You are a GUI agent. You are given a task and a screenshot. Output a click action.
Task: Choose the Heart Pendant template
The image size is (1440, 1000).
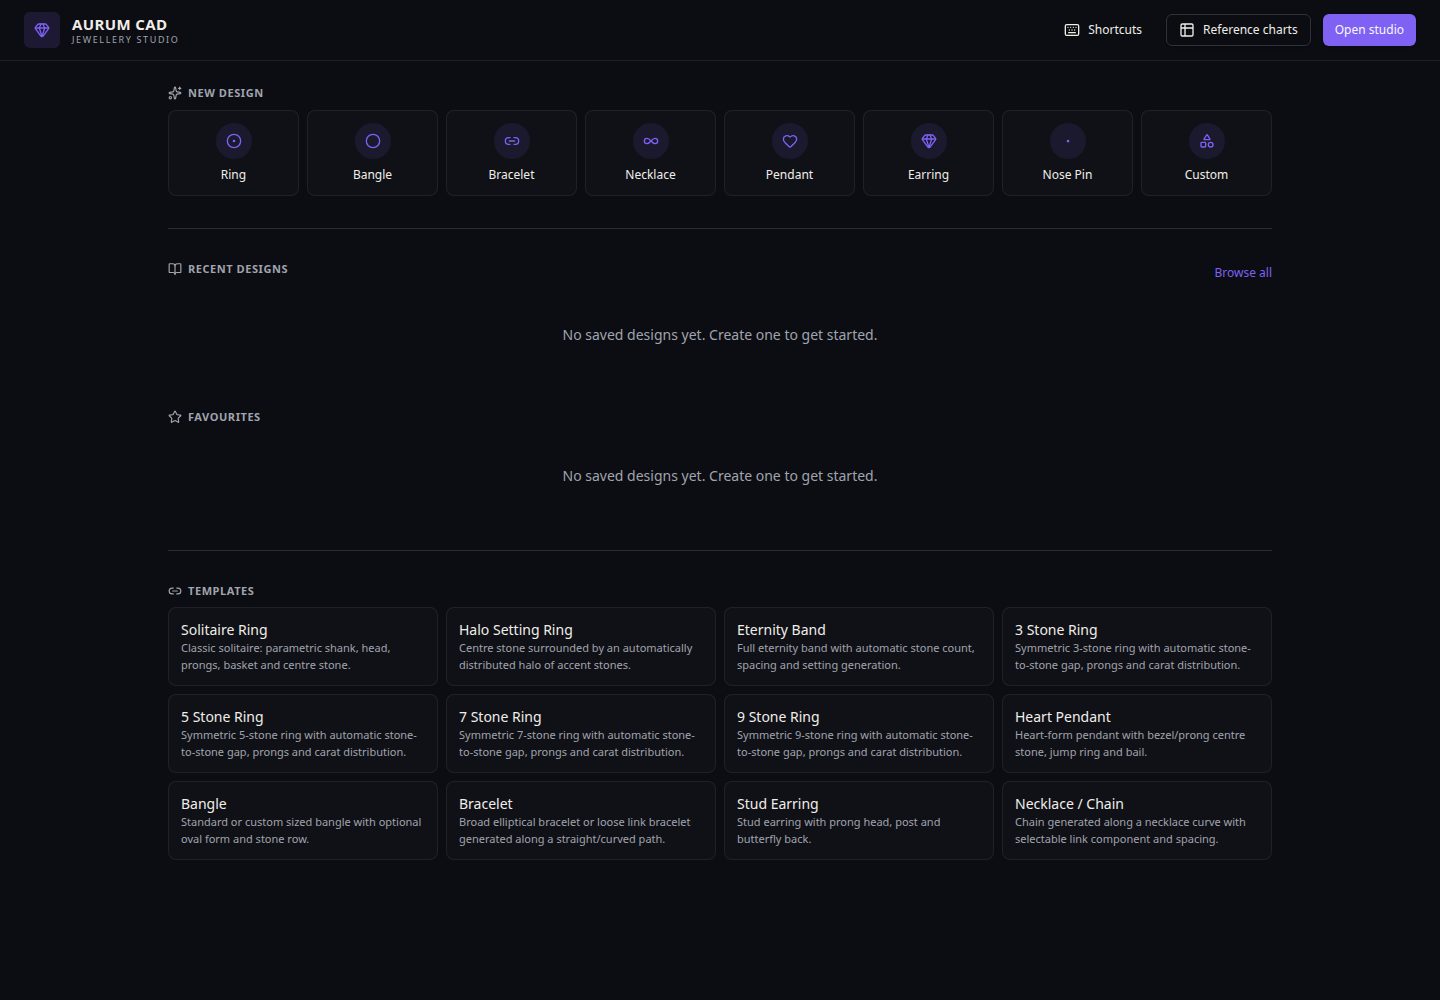coord(1137,733)
